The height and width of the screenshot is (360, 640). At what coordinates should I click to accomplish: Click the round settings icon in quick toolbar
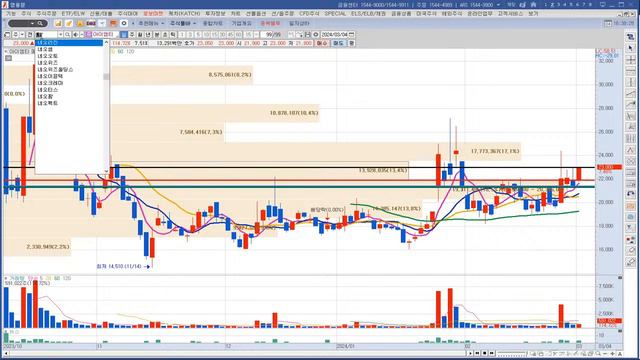[x=124, y=23]
